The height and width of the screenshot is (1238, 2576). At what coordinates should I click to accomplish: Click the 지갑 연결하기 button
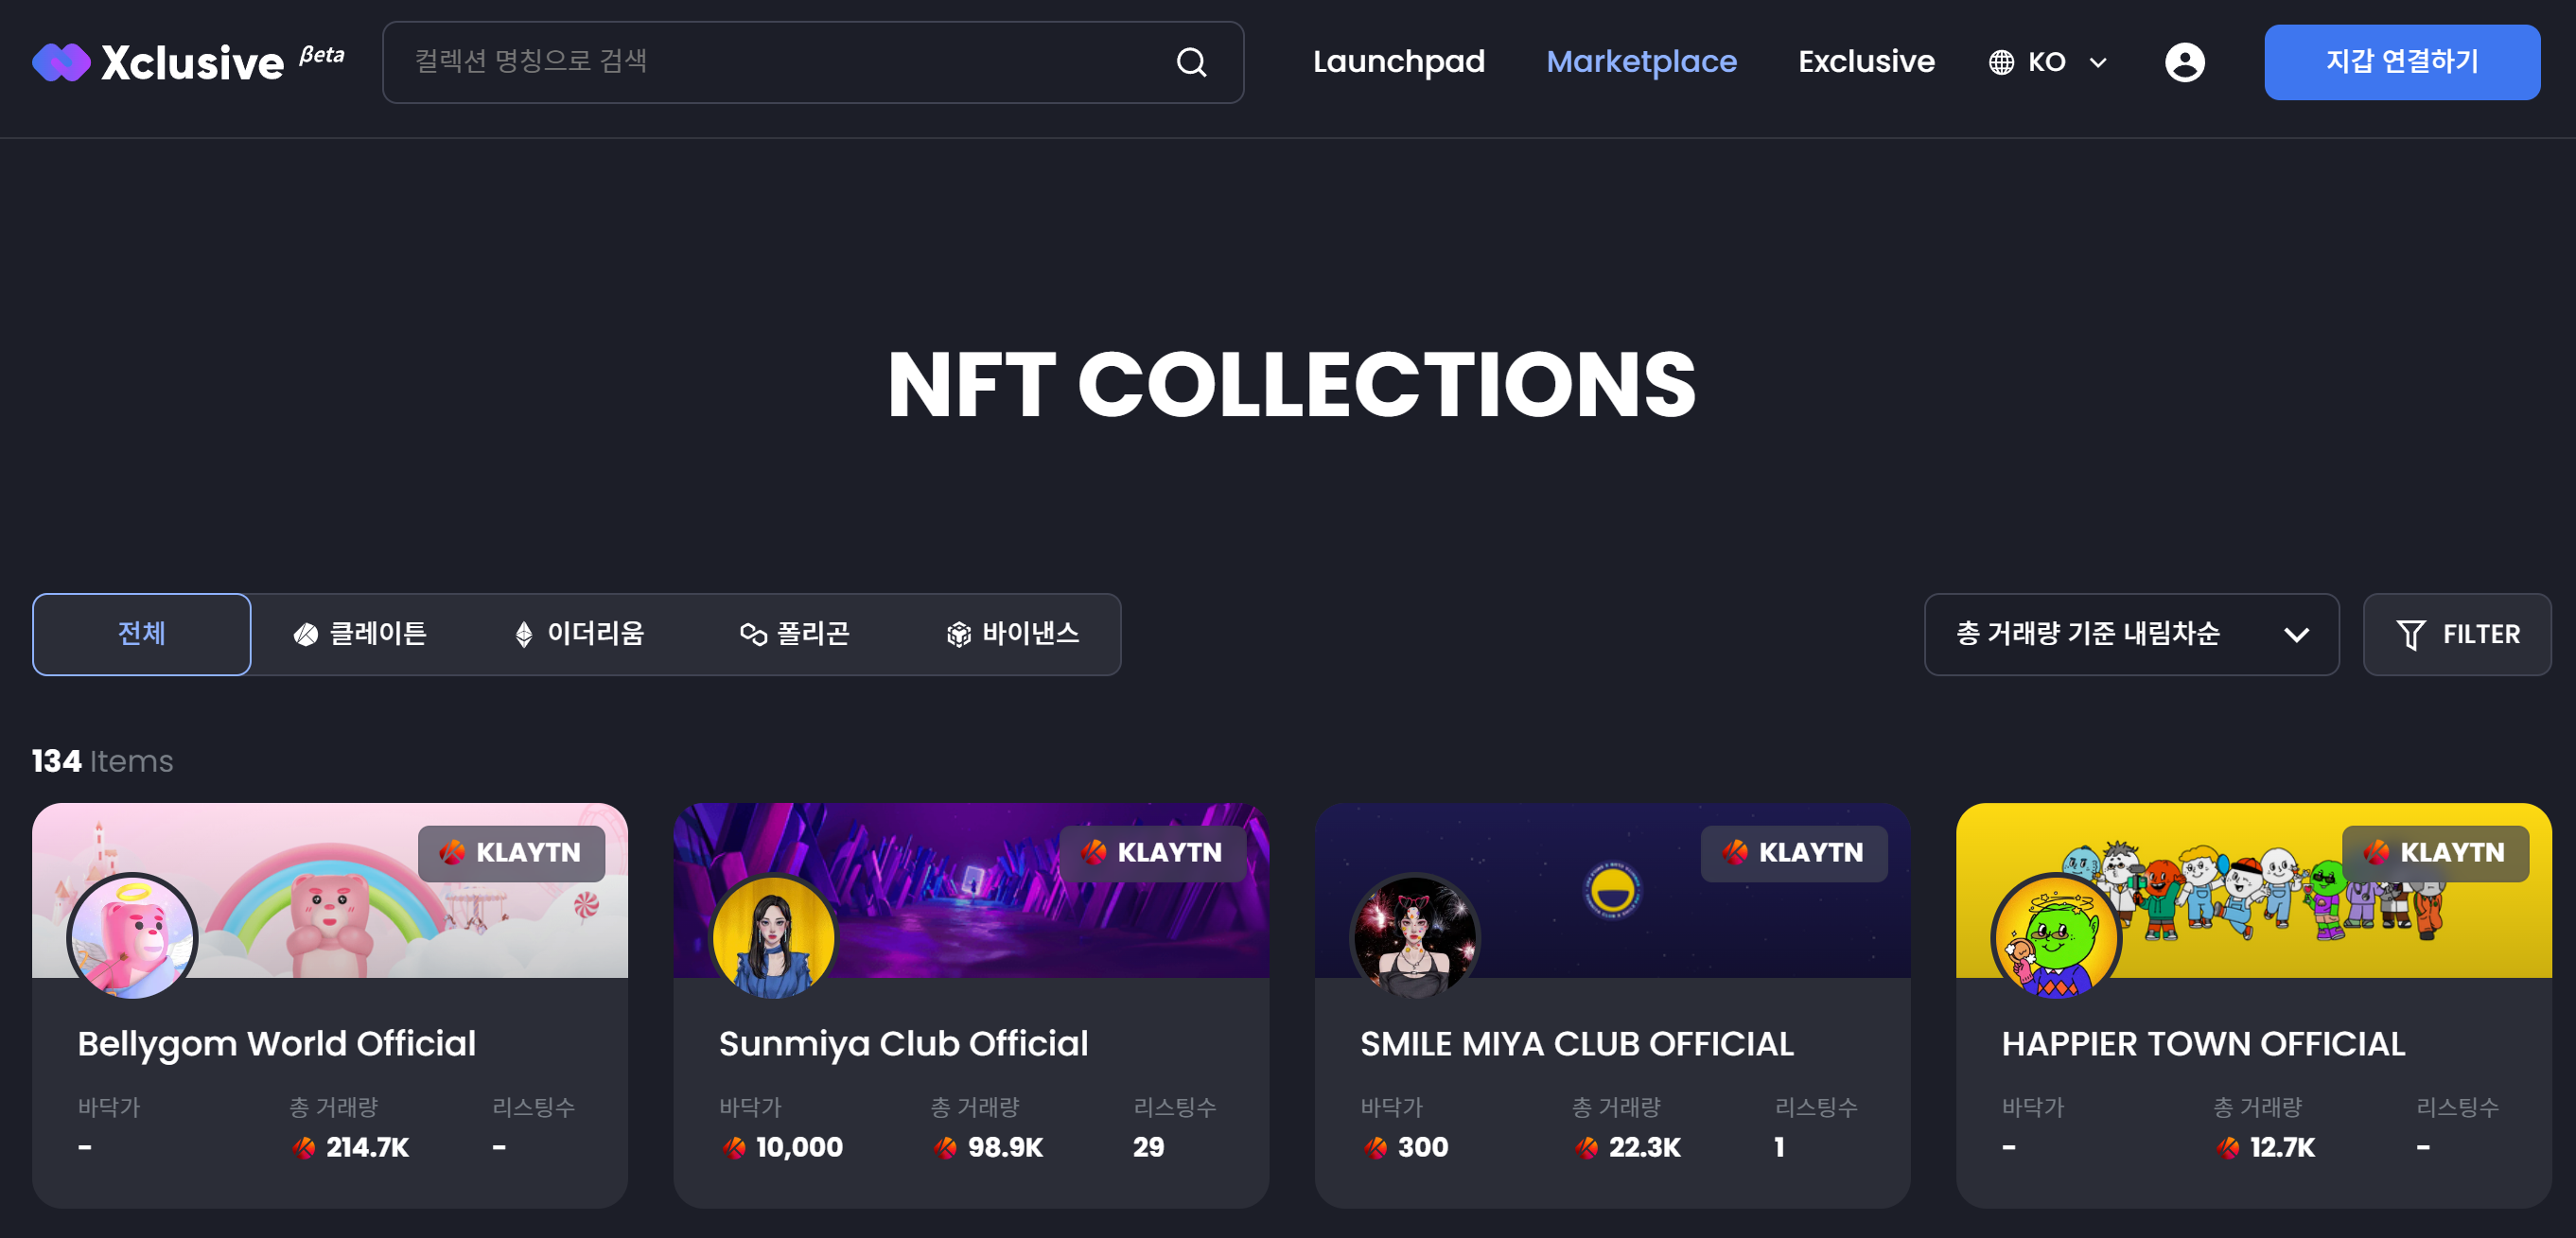point(2401,62)
